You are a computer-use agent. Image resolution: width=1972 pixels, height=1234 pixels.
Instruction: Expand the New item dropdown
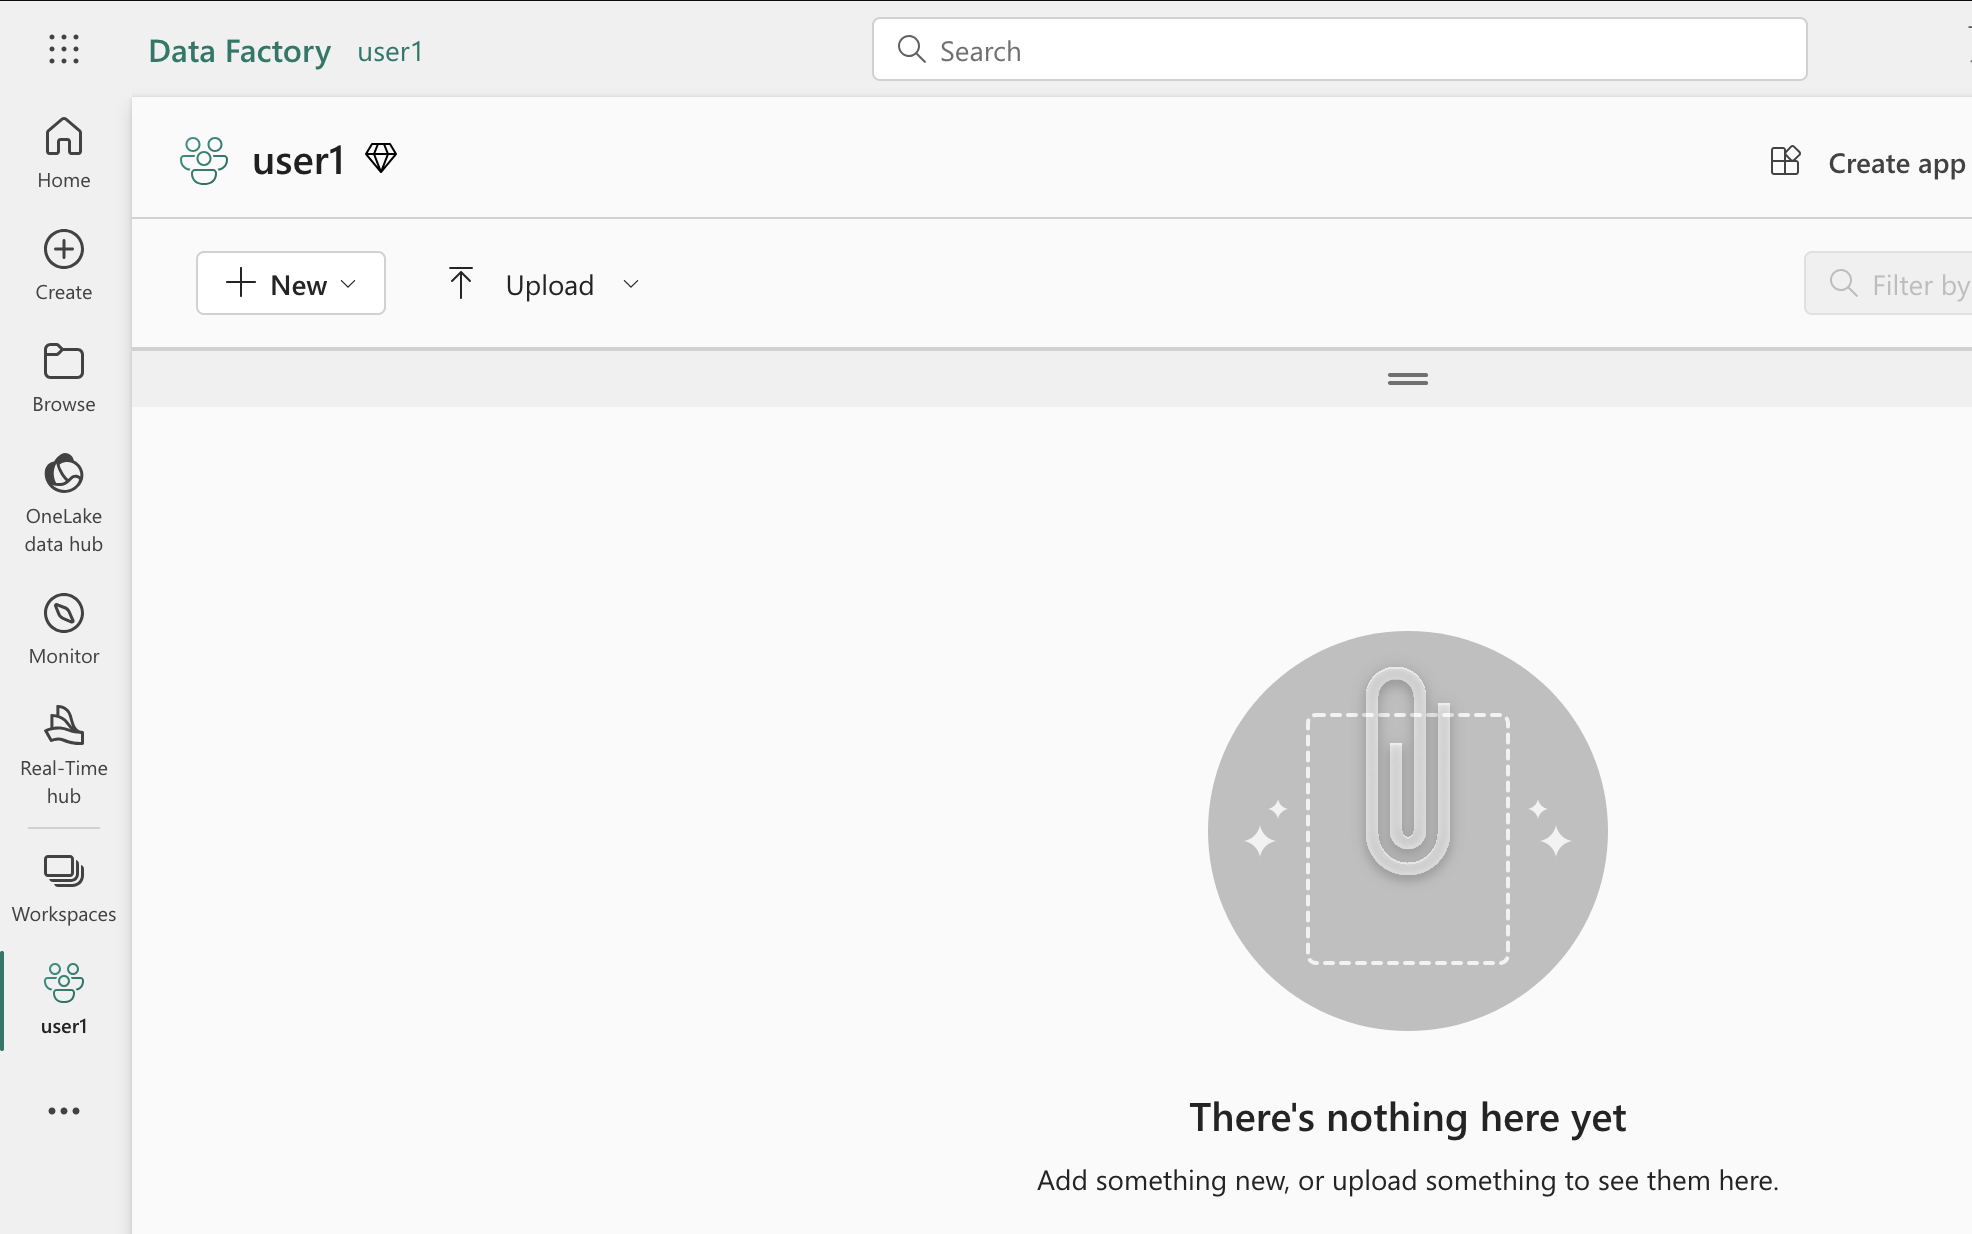coord(291,284)
